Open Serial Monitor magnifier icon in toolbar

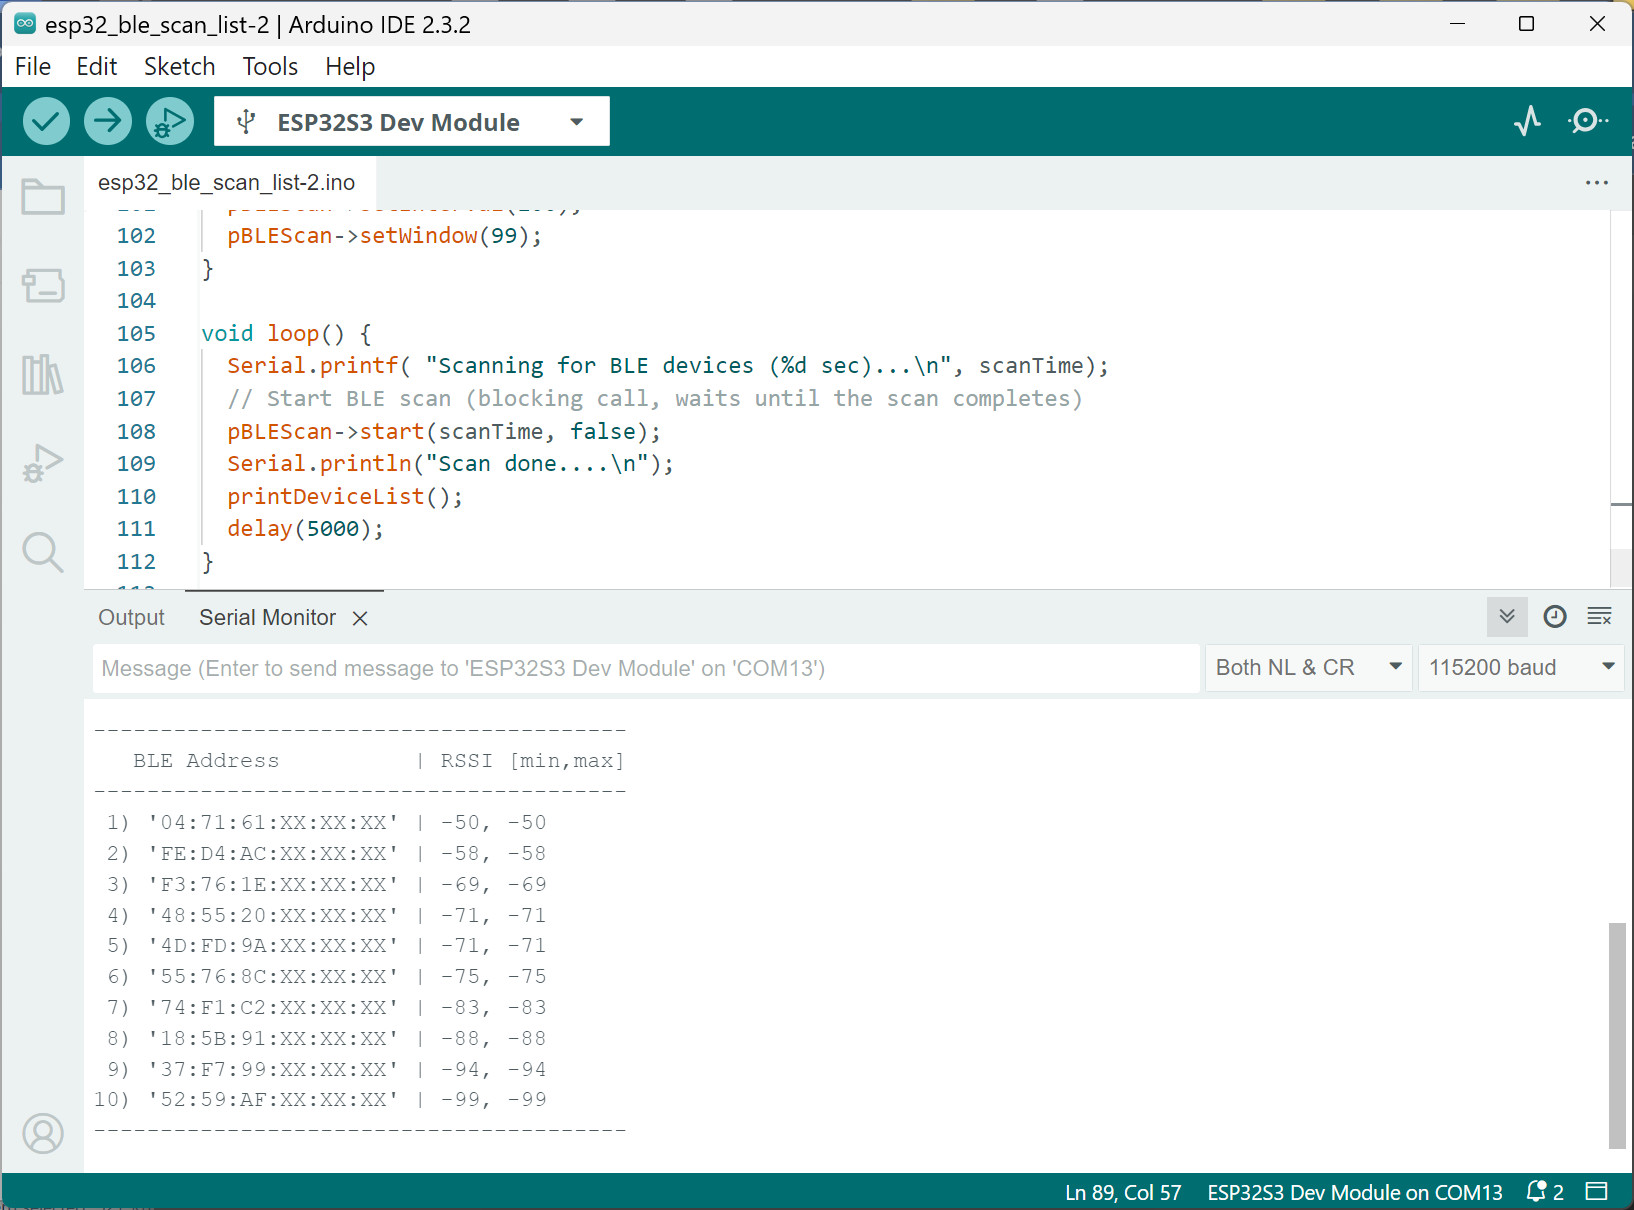(x=1588, y=122)
